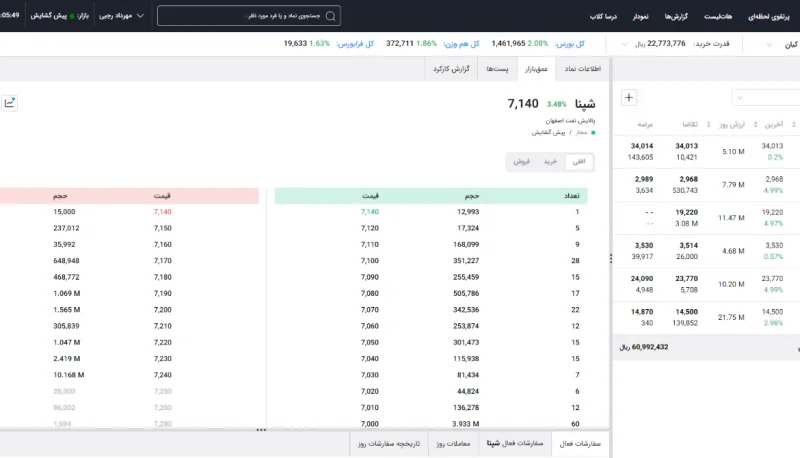Open the نمودار menu
Screen dimensions: 800x458
pyautogui.click(x=640, y=17)
